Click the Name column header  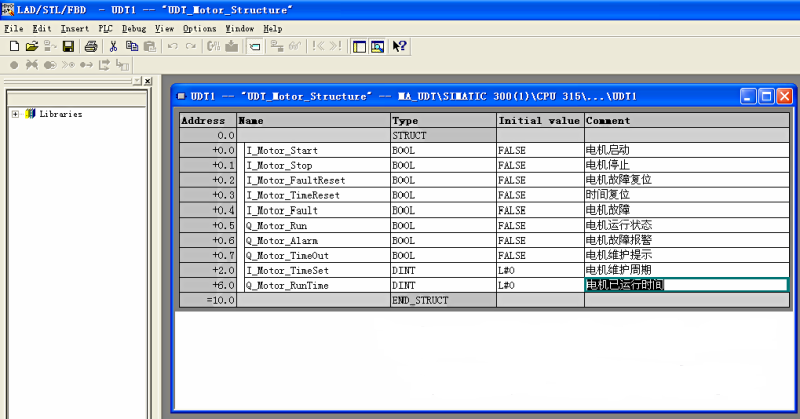point(313,120)
